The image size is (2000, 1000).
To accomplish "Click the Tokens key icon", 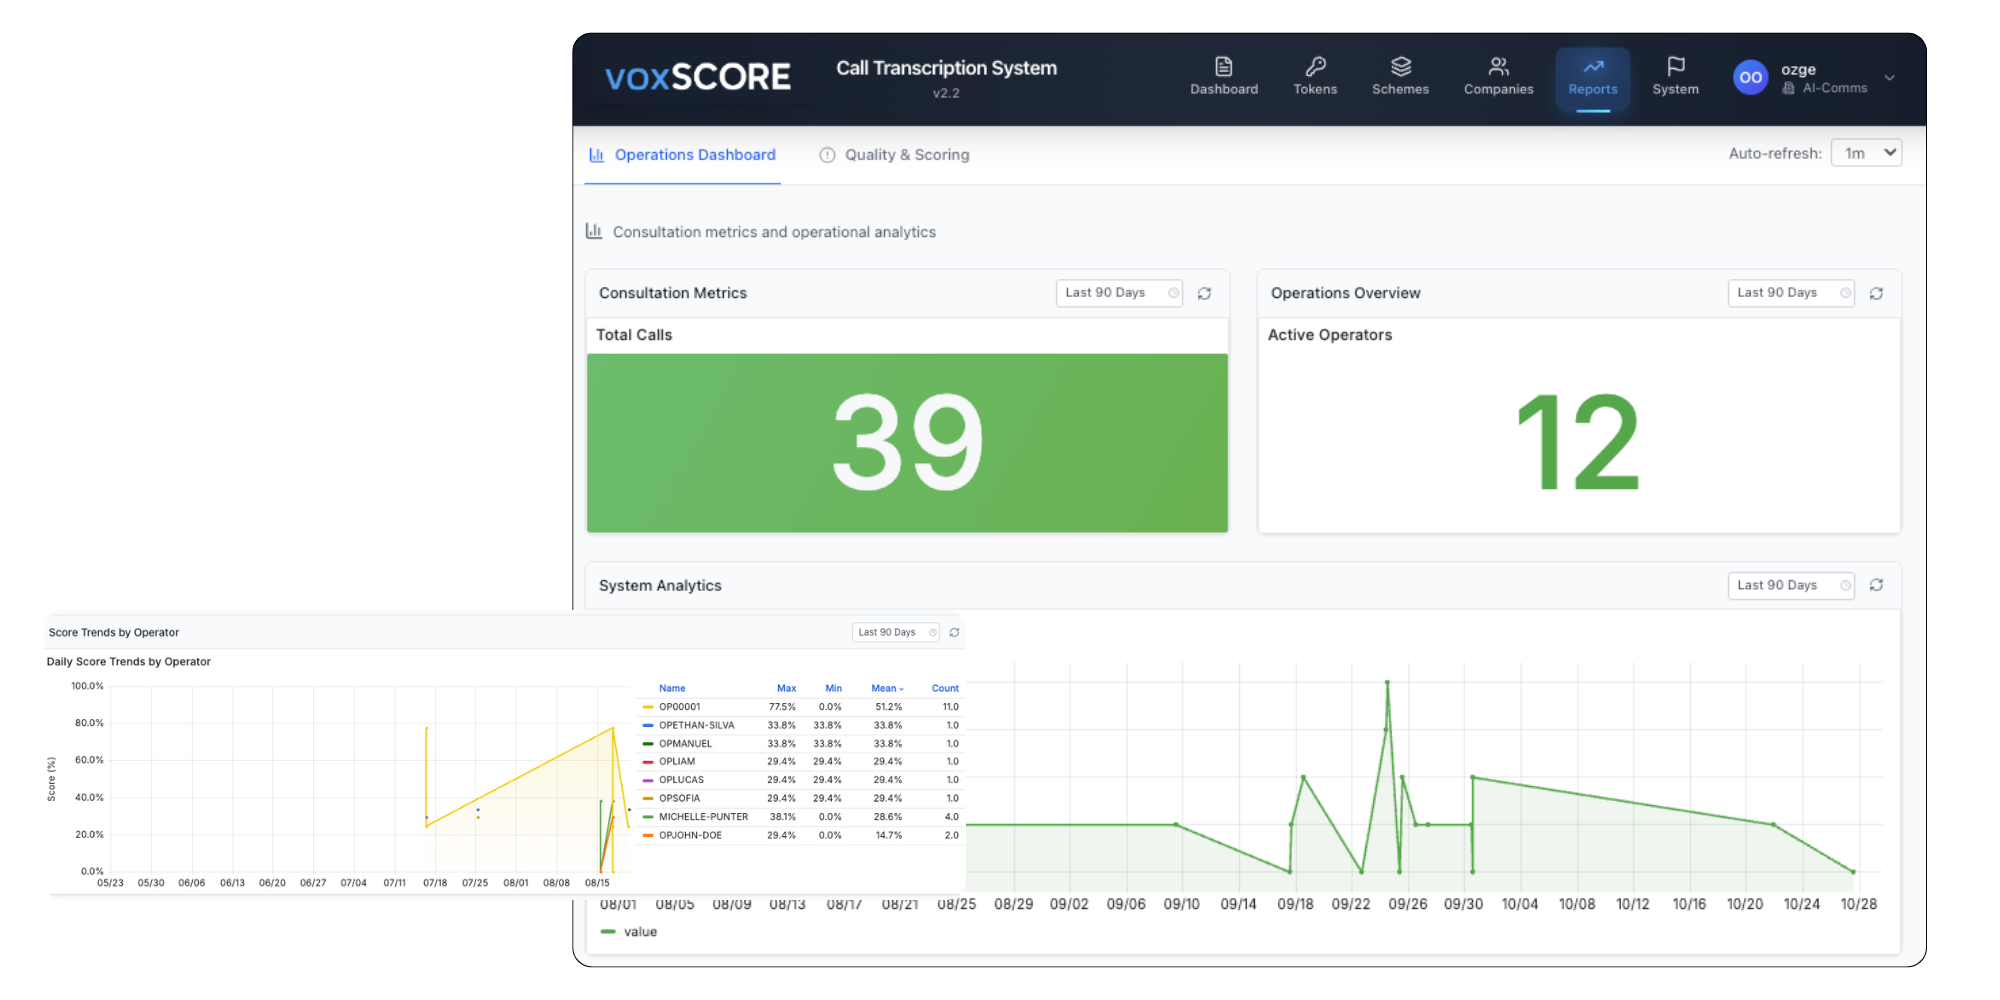I will 1315,67.
